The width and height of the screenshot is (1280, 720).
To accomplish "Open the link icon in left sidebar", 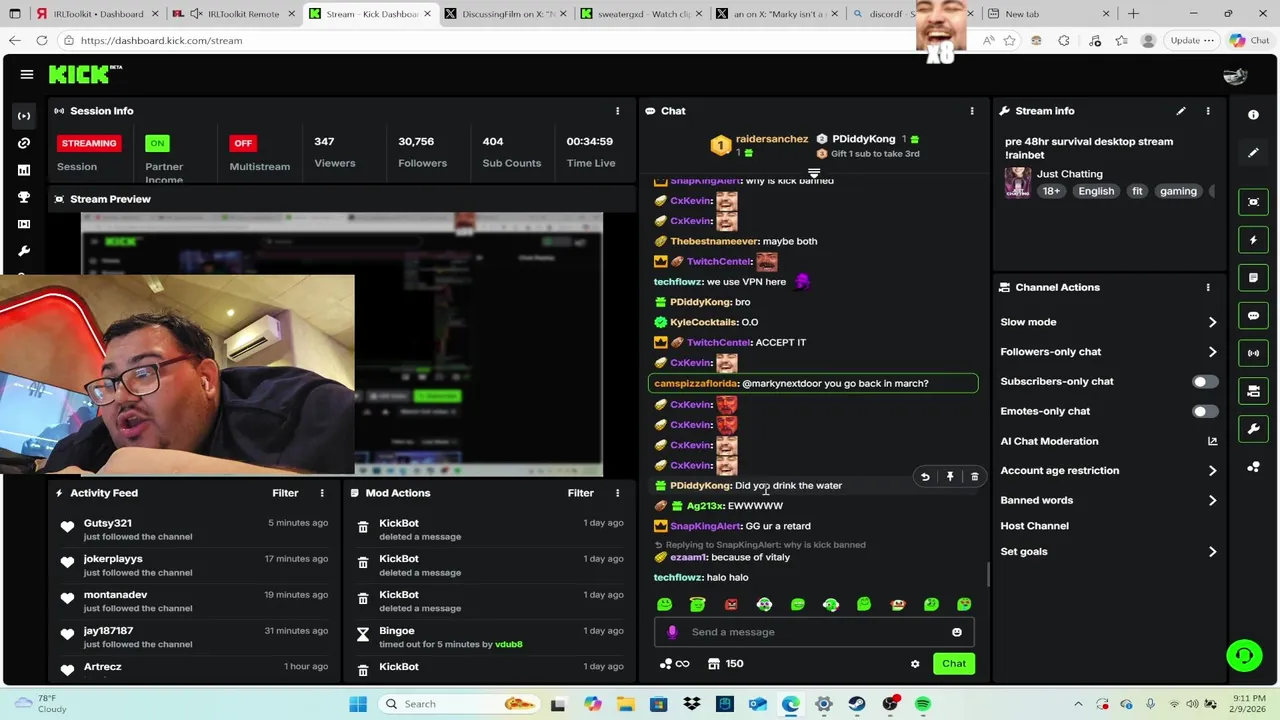I will click(x=24, y=143).
